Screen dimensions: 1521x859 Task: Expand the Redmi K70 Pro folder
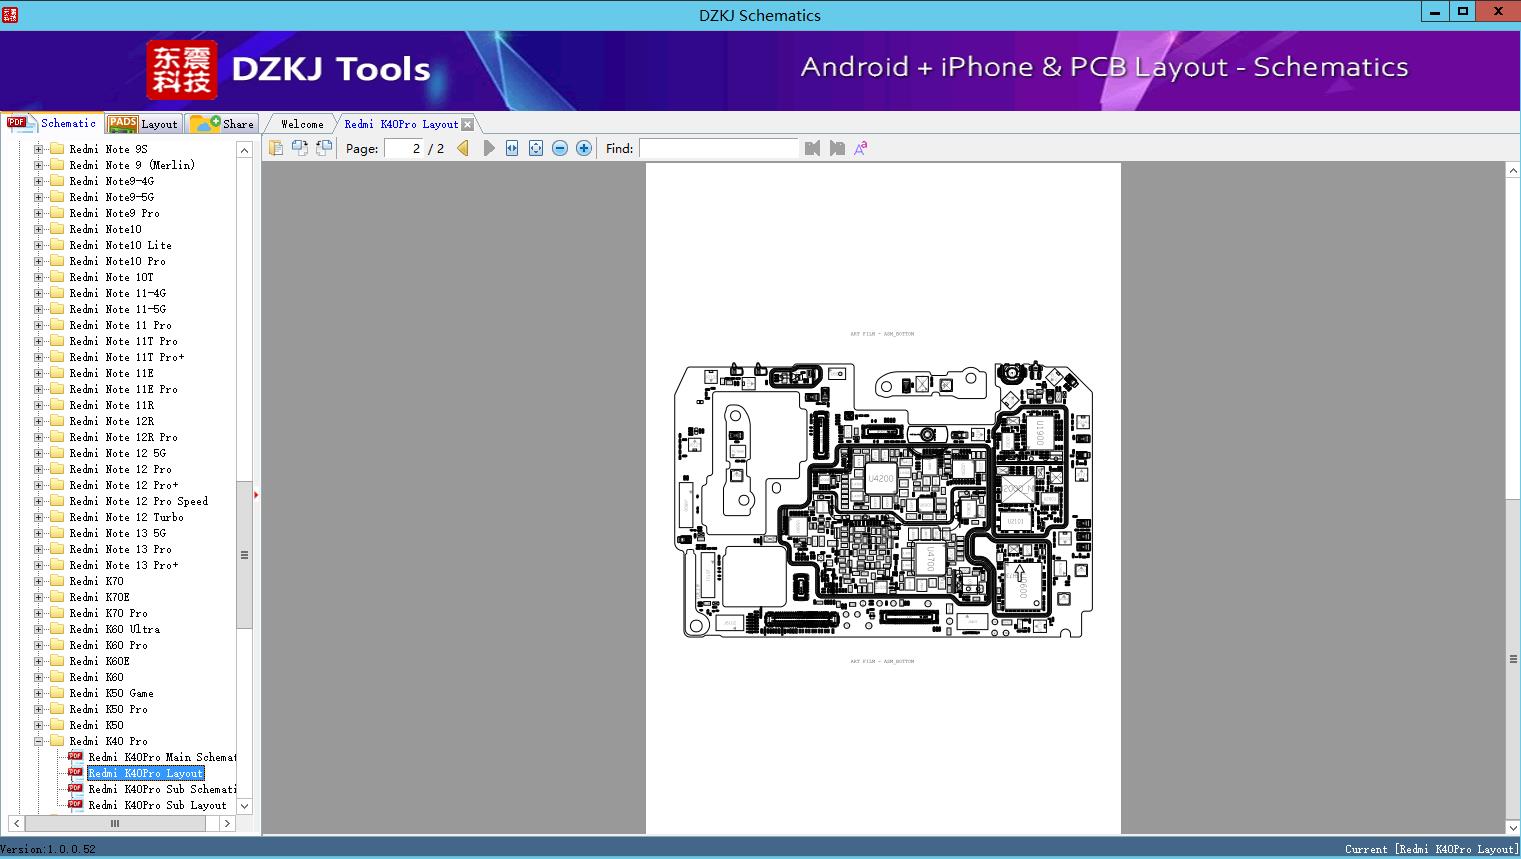39,613
